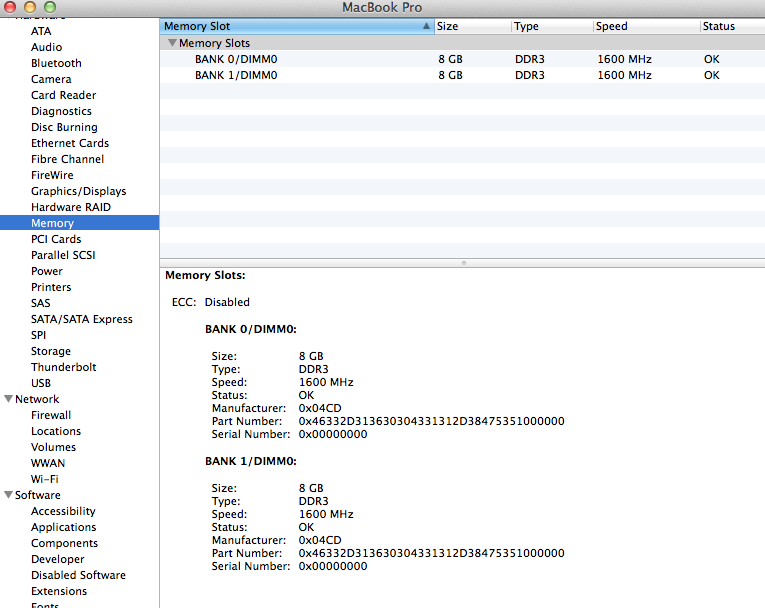Image resolution: width=765 pixels, height=608 pixels.
Task: Select Firewall under Network
Action: [x=51, y=415]
